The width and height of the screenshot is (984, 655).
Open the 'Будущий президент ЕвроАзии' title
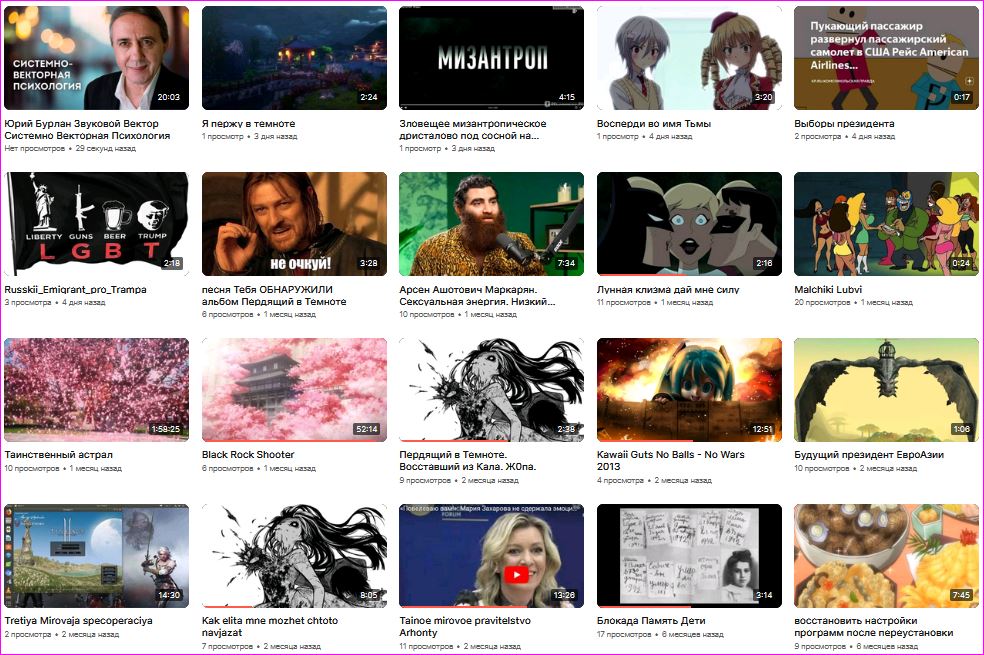click(x=869, y=455)
